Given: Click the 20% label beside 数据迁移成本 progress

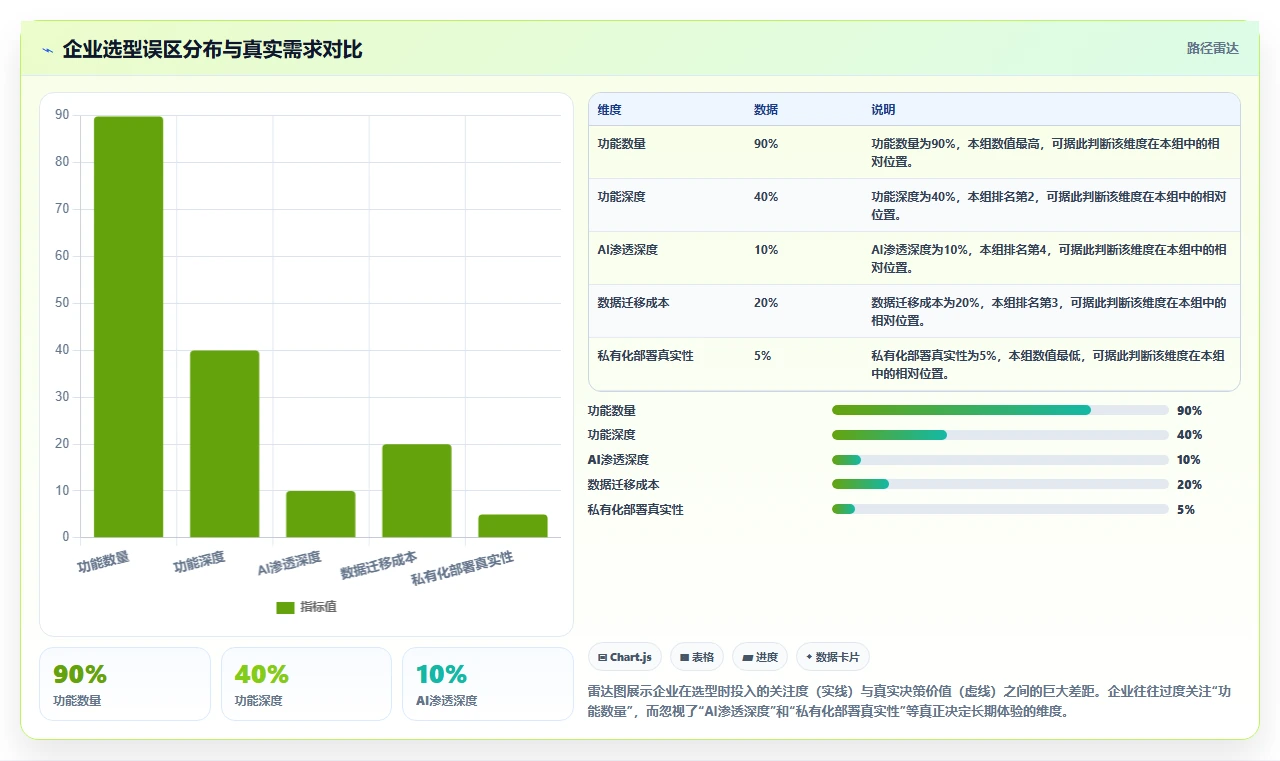Looking at the screenshot, I should [1189, 484].
